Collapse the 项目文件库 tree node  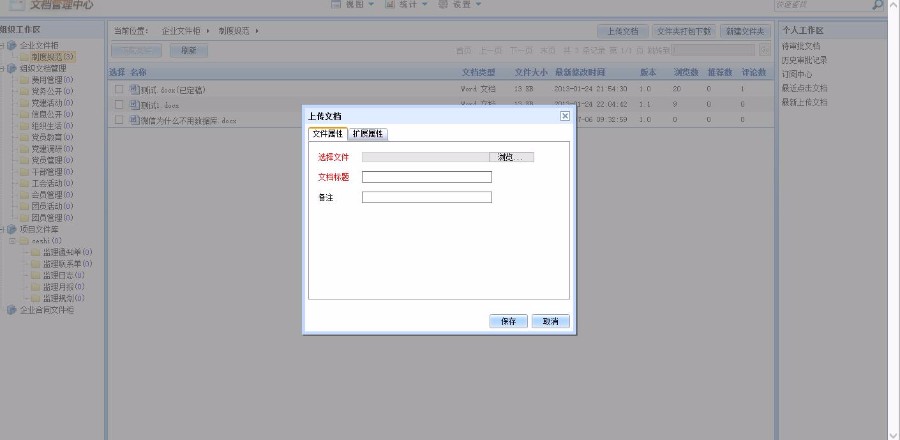pyautogui.click(x=3, y=229)
